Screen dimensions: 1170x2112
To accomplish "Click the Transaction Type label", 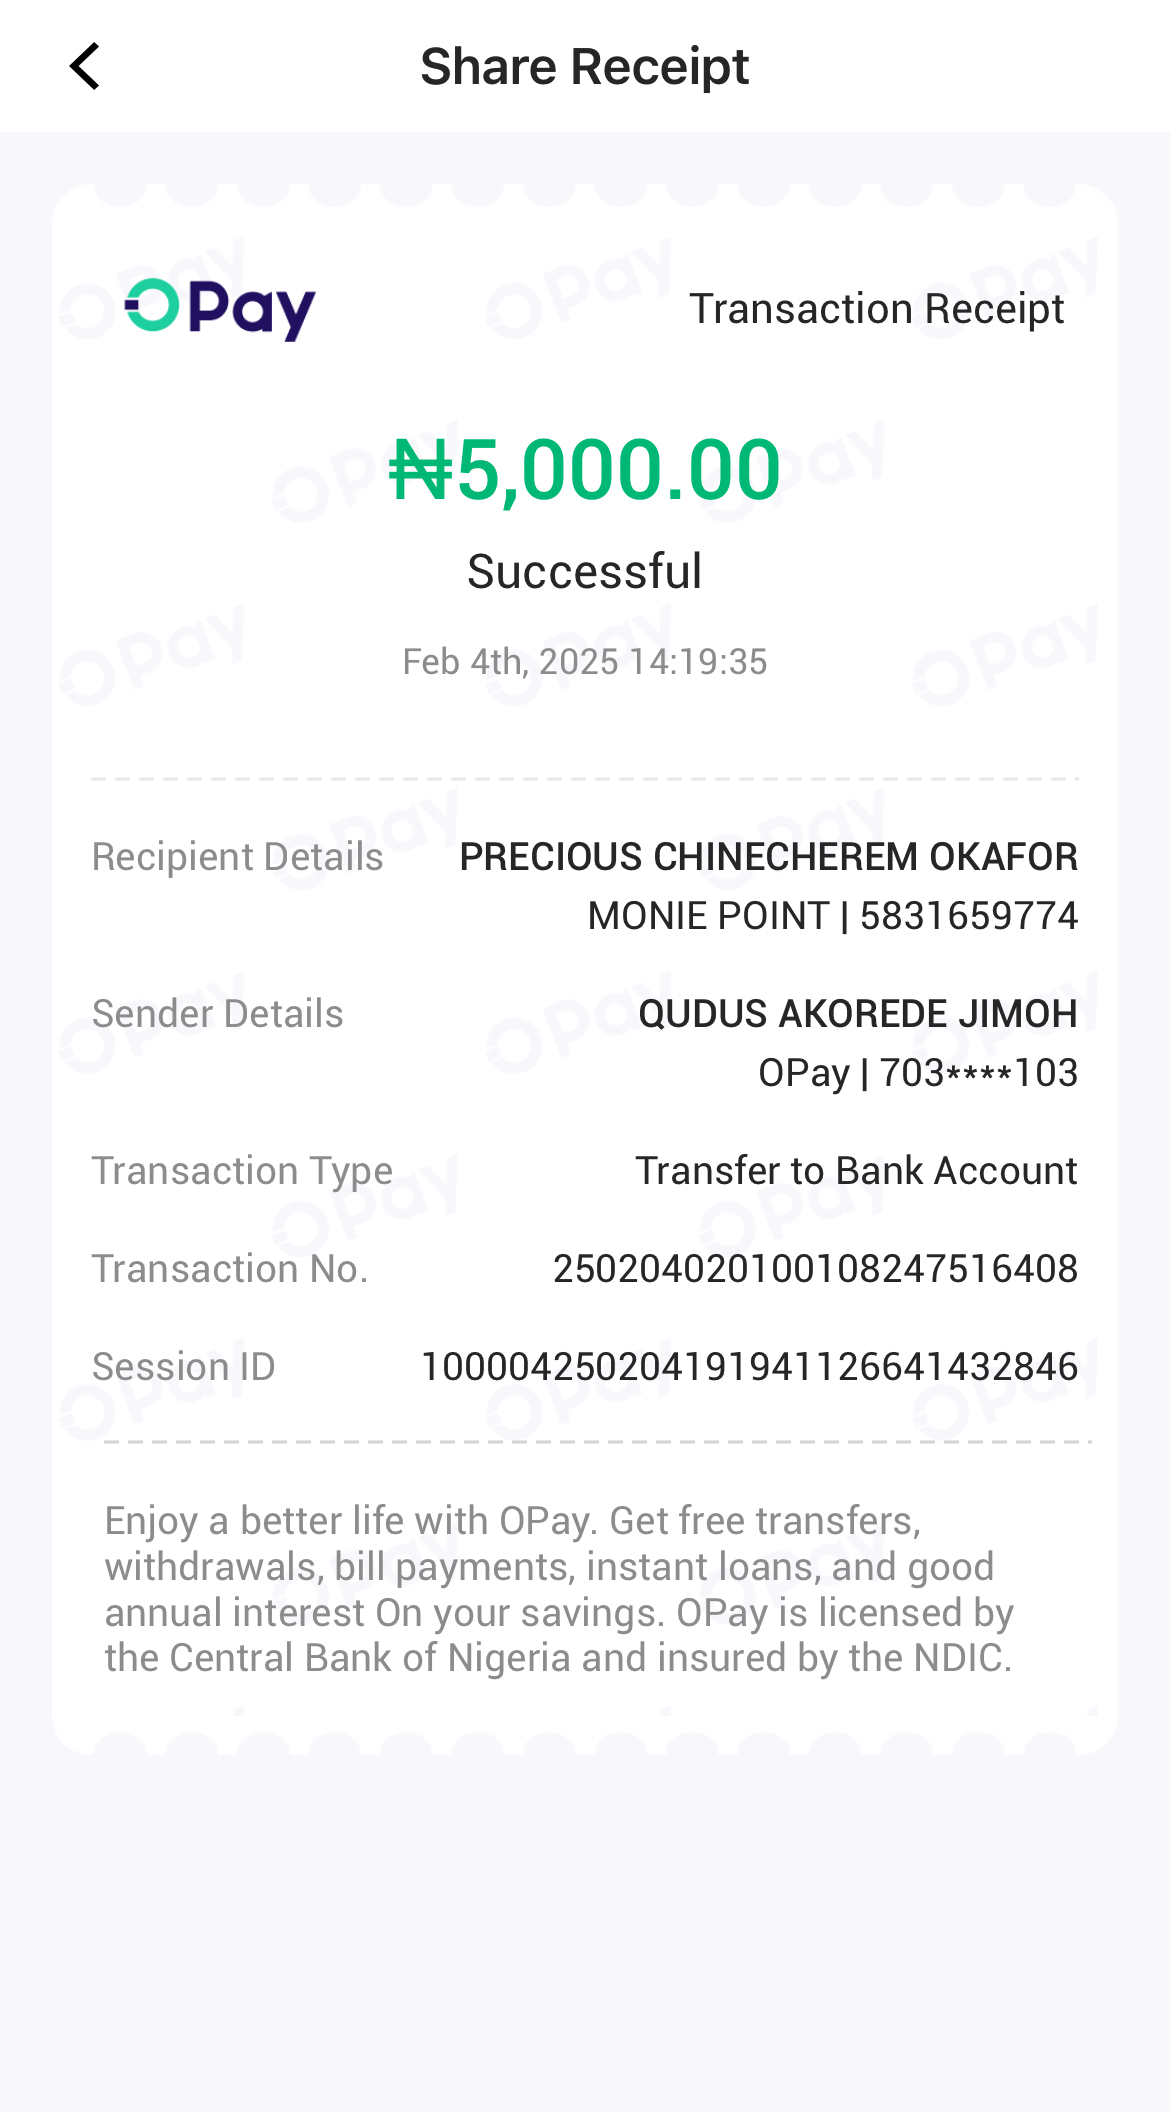I will point(242,1171).
